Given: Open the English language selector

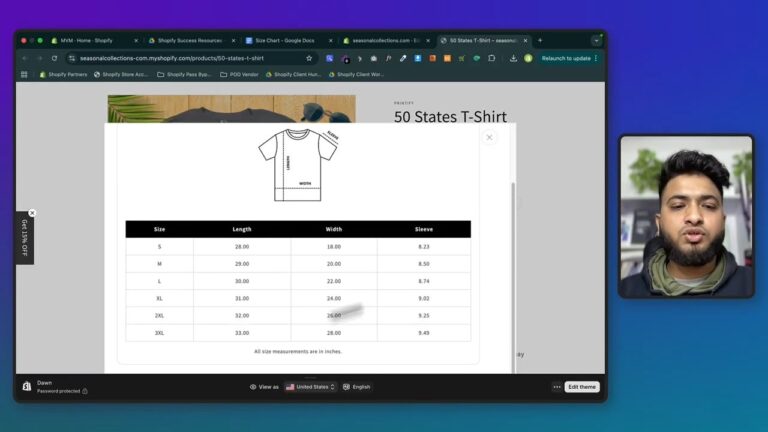Looking at the screenshot, I should coord(357,387).
